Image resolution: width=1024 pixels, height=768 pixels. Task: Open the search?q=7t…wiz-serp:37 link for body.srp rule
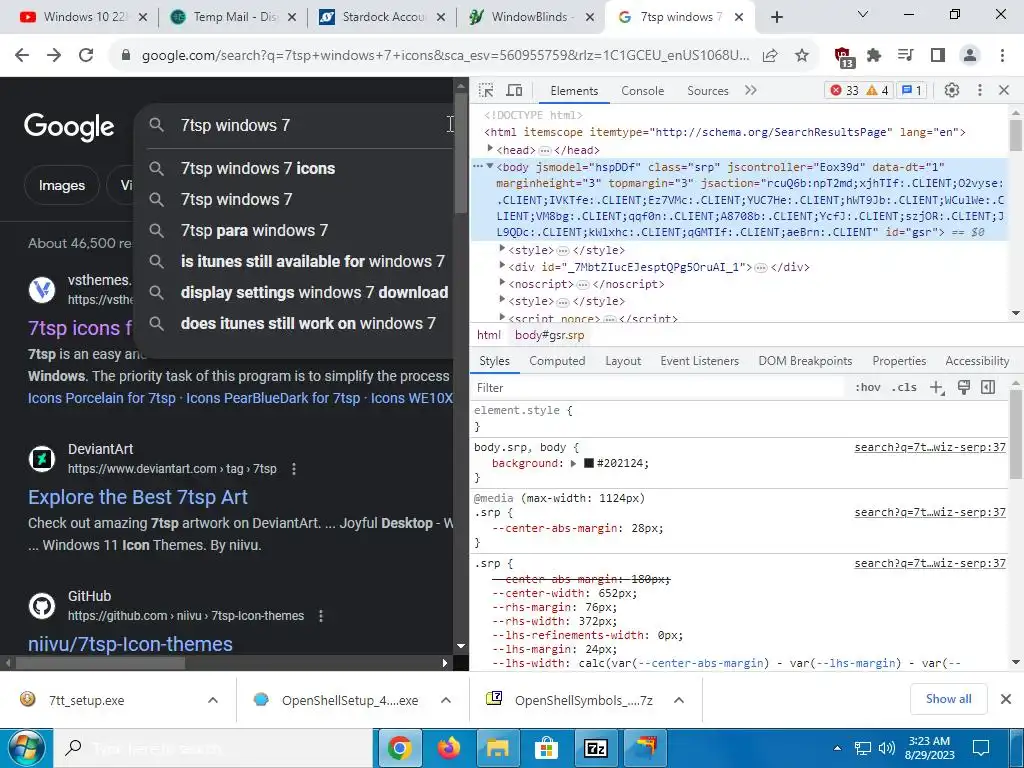(930, 447)
